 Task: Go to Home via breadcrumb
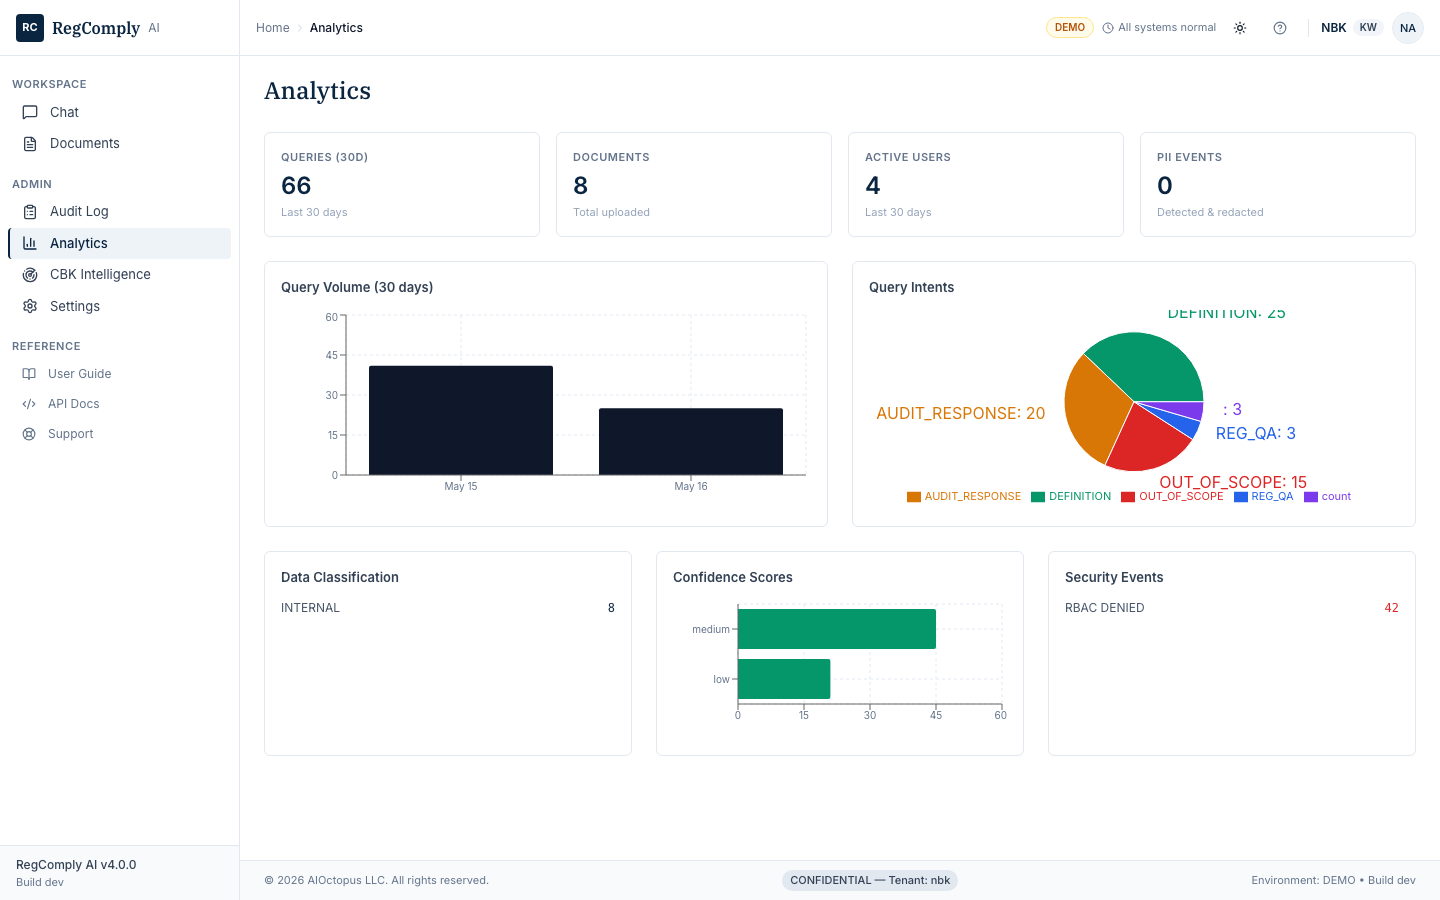(273, 28)
